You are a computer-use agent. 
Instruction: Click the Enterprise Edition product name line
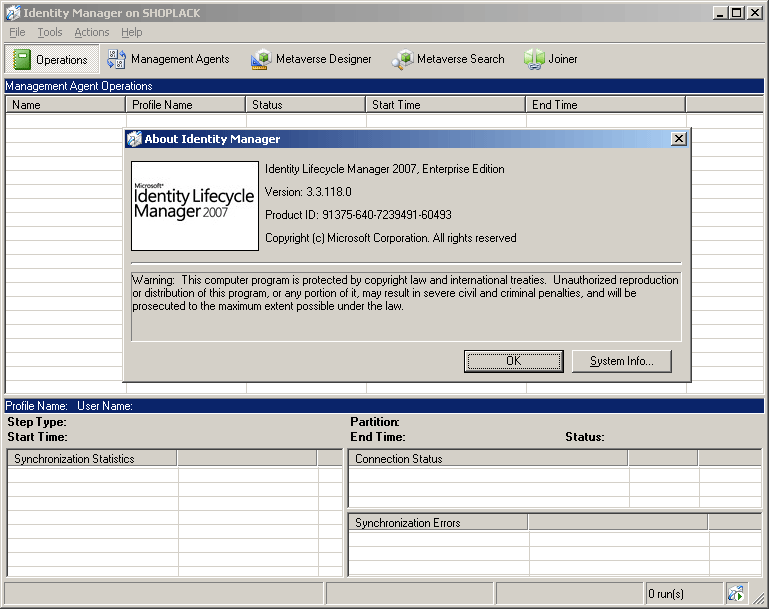(x=384, y=169)
